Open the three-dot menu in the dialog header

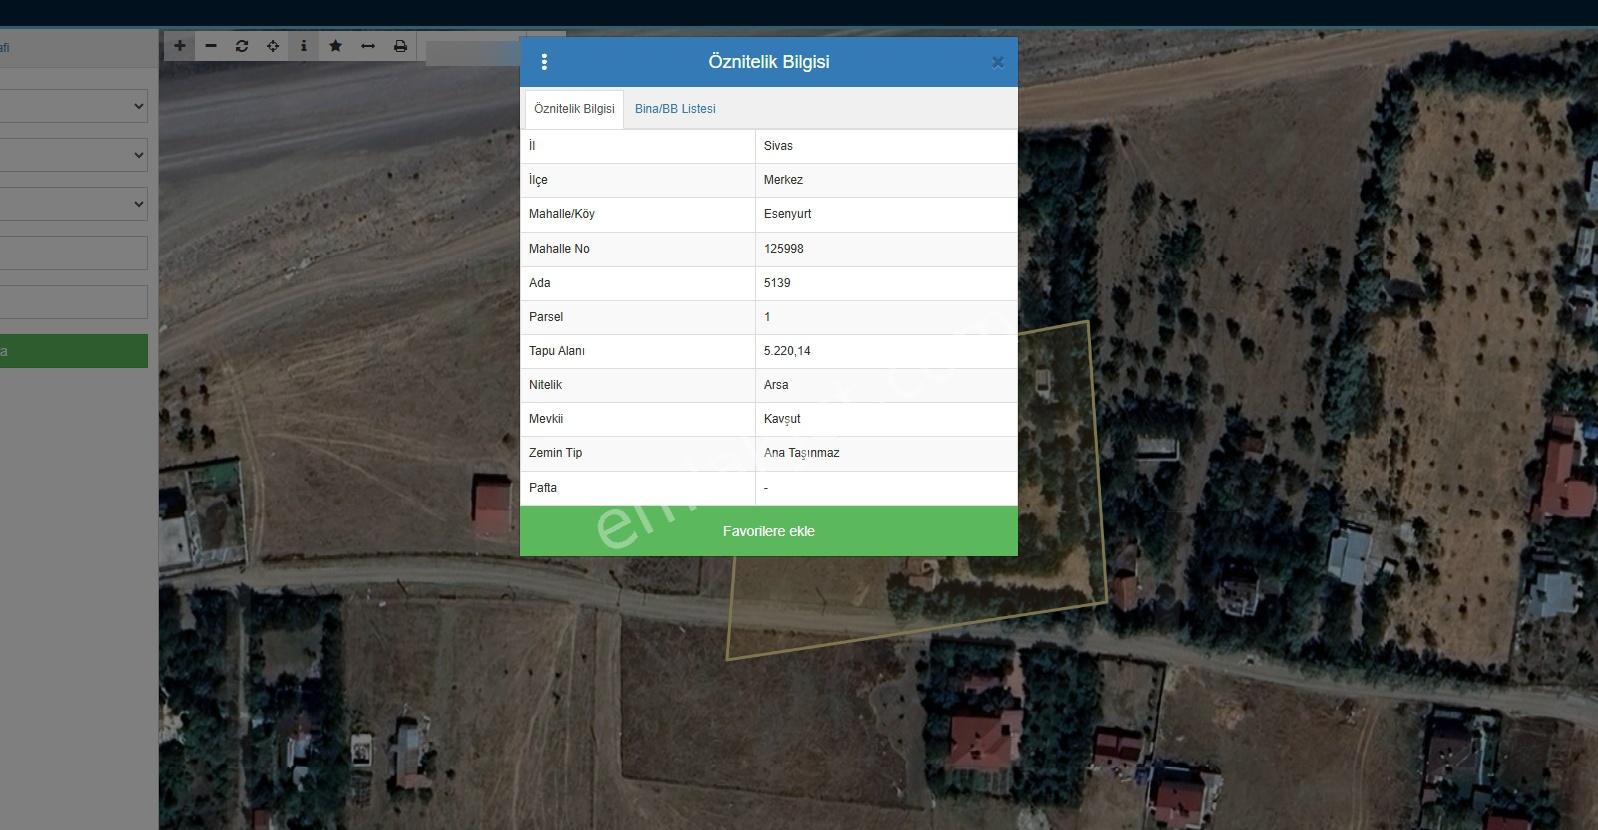coord(544,62)
